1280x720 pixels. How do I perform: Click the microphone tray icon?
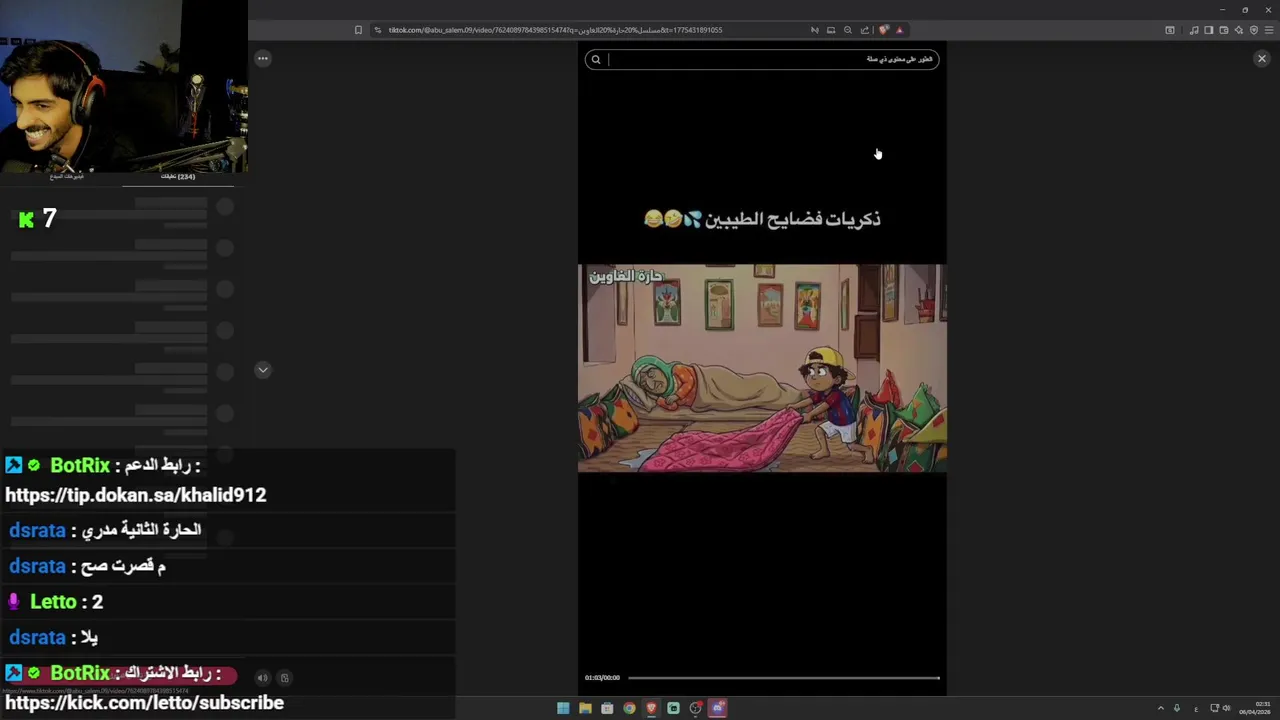click(x=1177, y=708)
